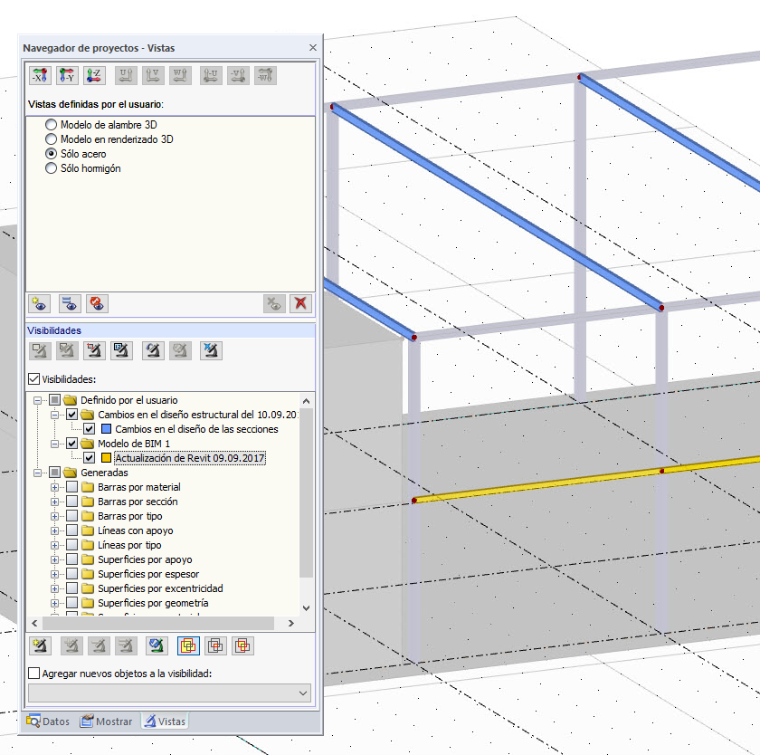The width and height of the screenshot is (760, 755).
Task: Expand Superficies por apoyo node
Action: point(55,560)
